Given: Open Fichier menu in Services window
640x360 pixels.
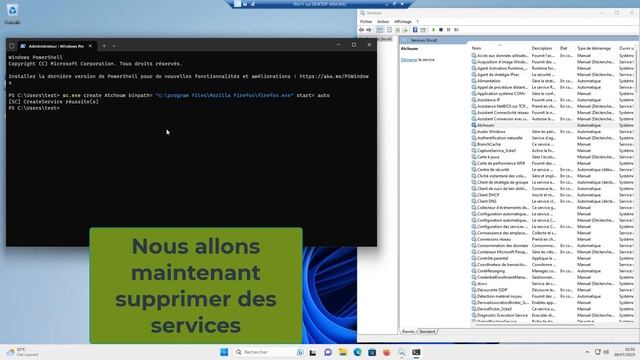Looking at the screenshot, I should 366,22.
